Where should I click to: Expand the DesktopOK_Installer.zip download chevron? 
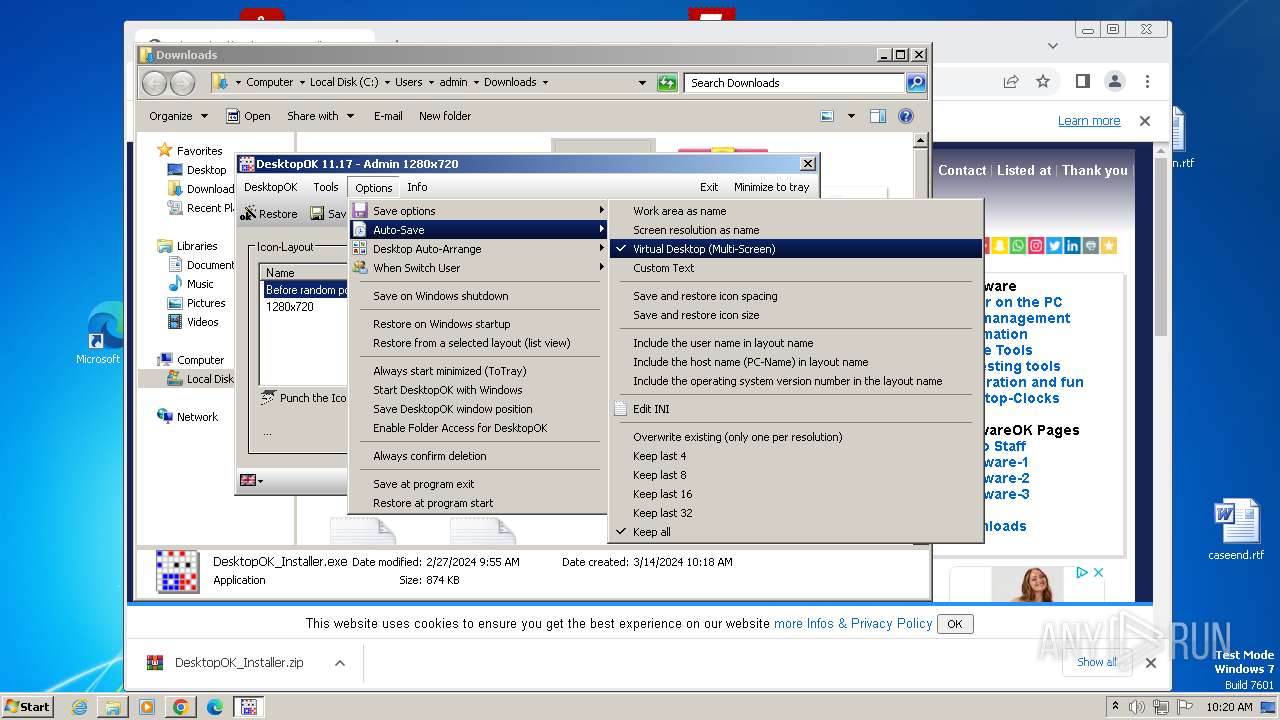[340, 663]
